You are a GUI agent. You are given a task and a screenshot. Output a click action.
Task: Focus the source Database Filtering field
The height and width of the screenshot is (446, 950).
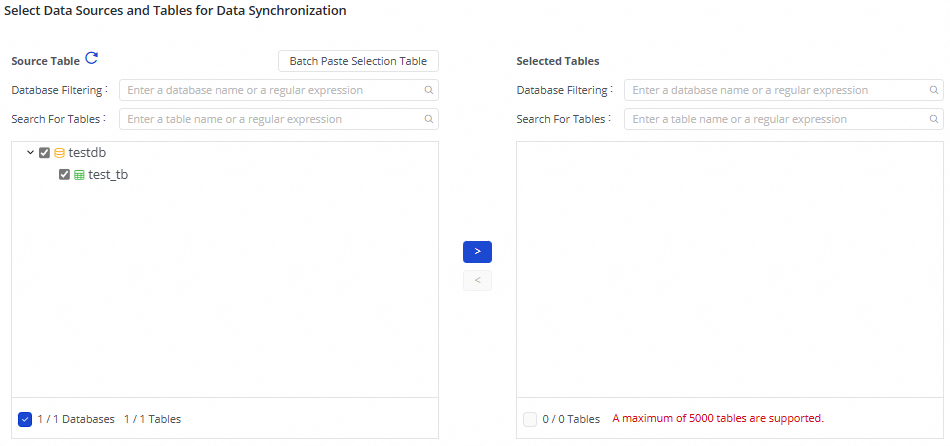click(x=270, y=90)
